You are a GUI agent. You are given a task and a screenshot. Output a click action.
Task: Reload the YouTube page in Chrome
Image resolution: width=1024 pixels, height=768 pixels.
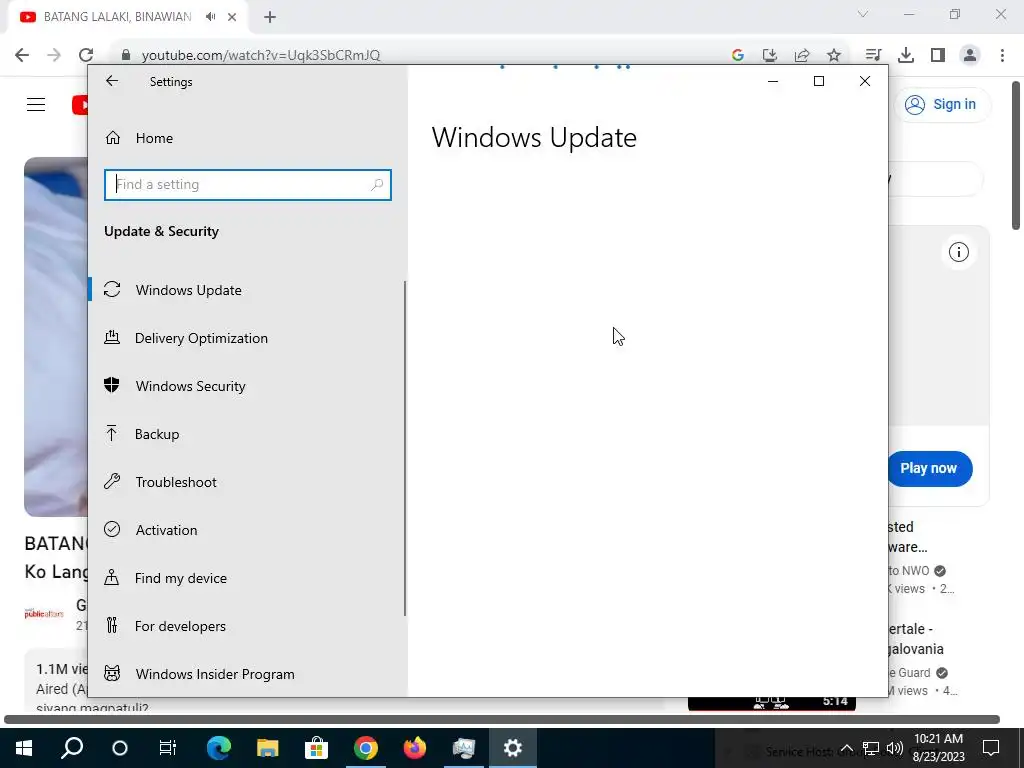(x=86, y=55)
